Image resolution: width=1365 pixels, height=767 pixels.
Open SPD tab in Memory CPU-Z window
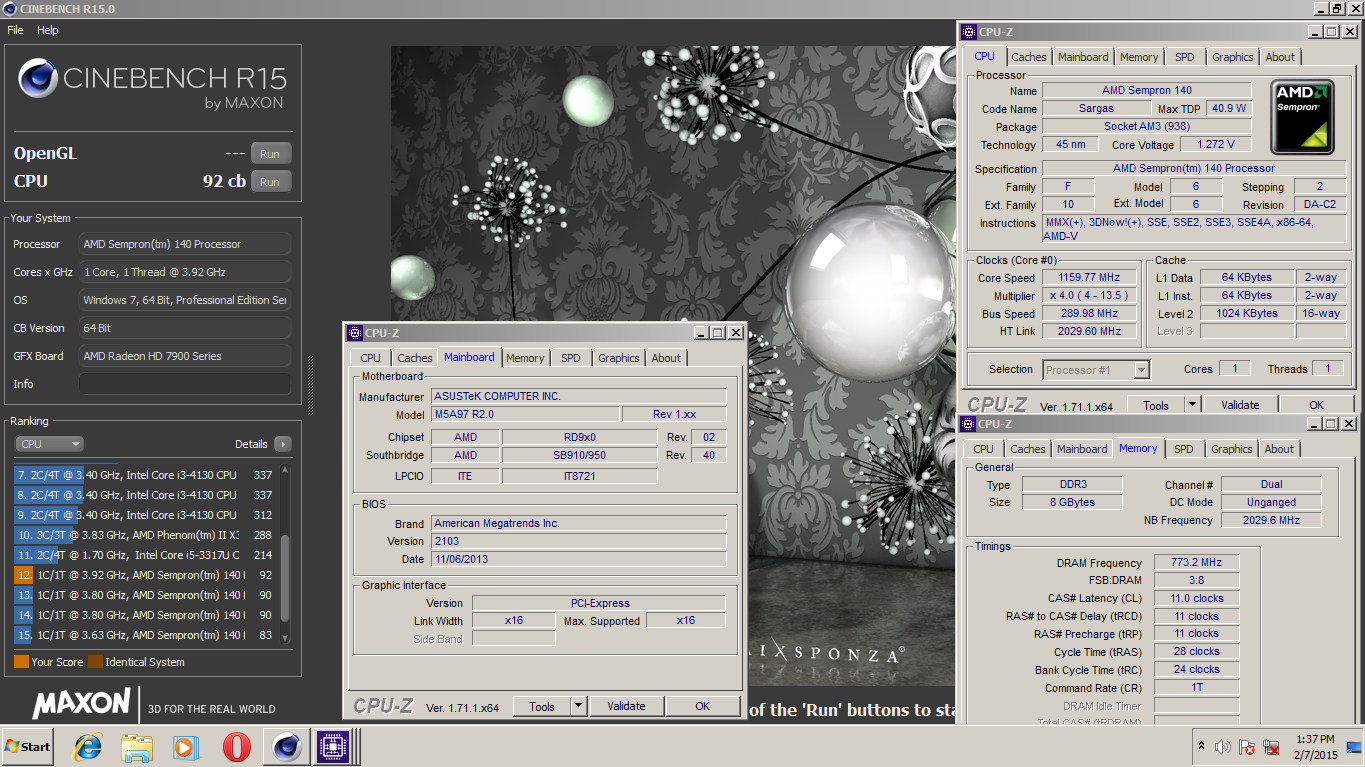coord(1184,449)
